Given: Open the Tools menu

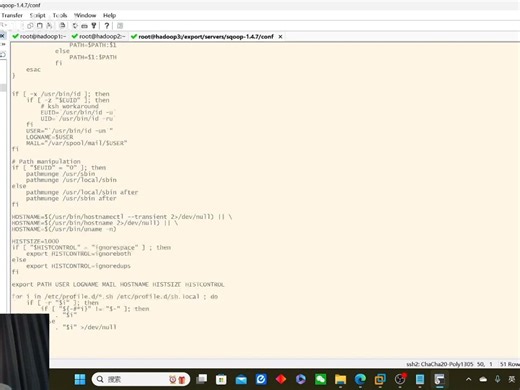Looking at the screenshot, I should (60, 15).
